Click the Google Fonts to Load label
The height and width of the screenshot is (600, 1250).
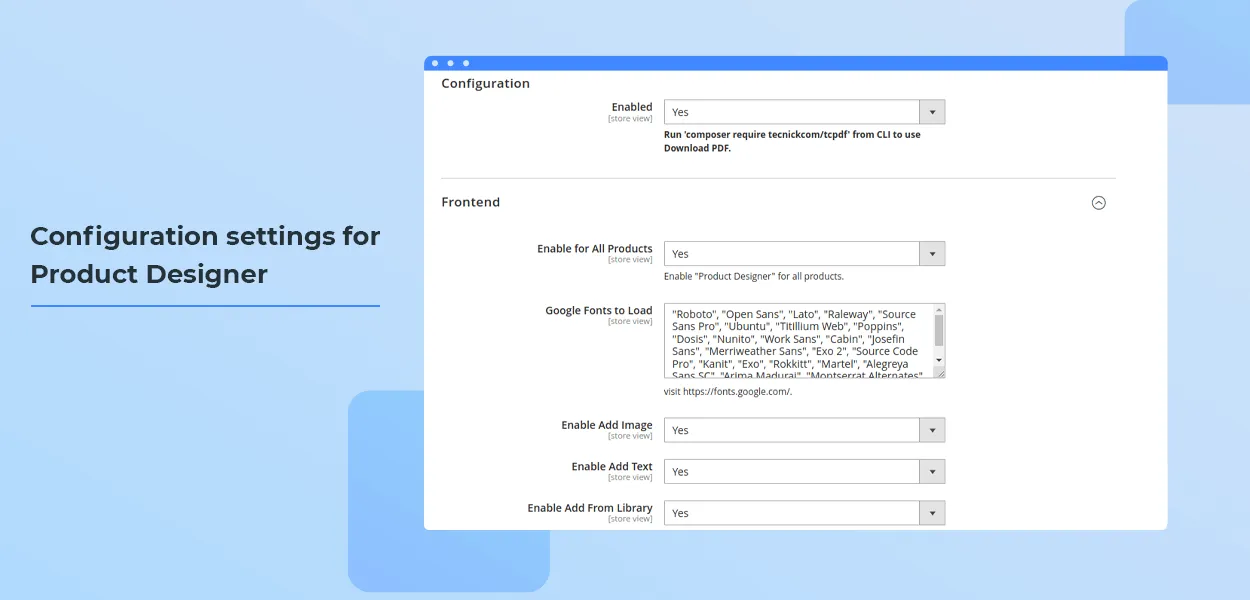tap(598, 311)
